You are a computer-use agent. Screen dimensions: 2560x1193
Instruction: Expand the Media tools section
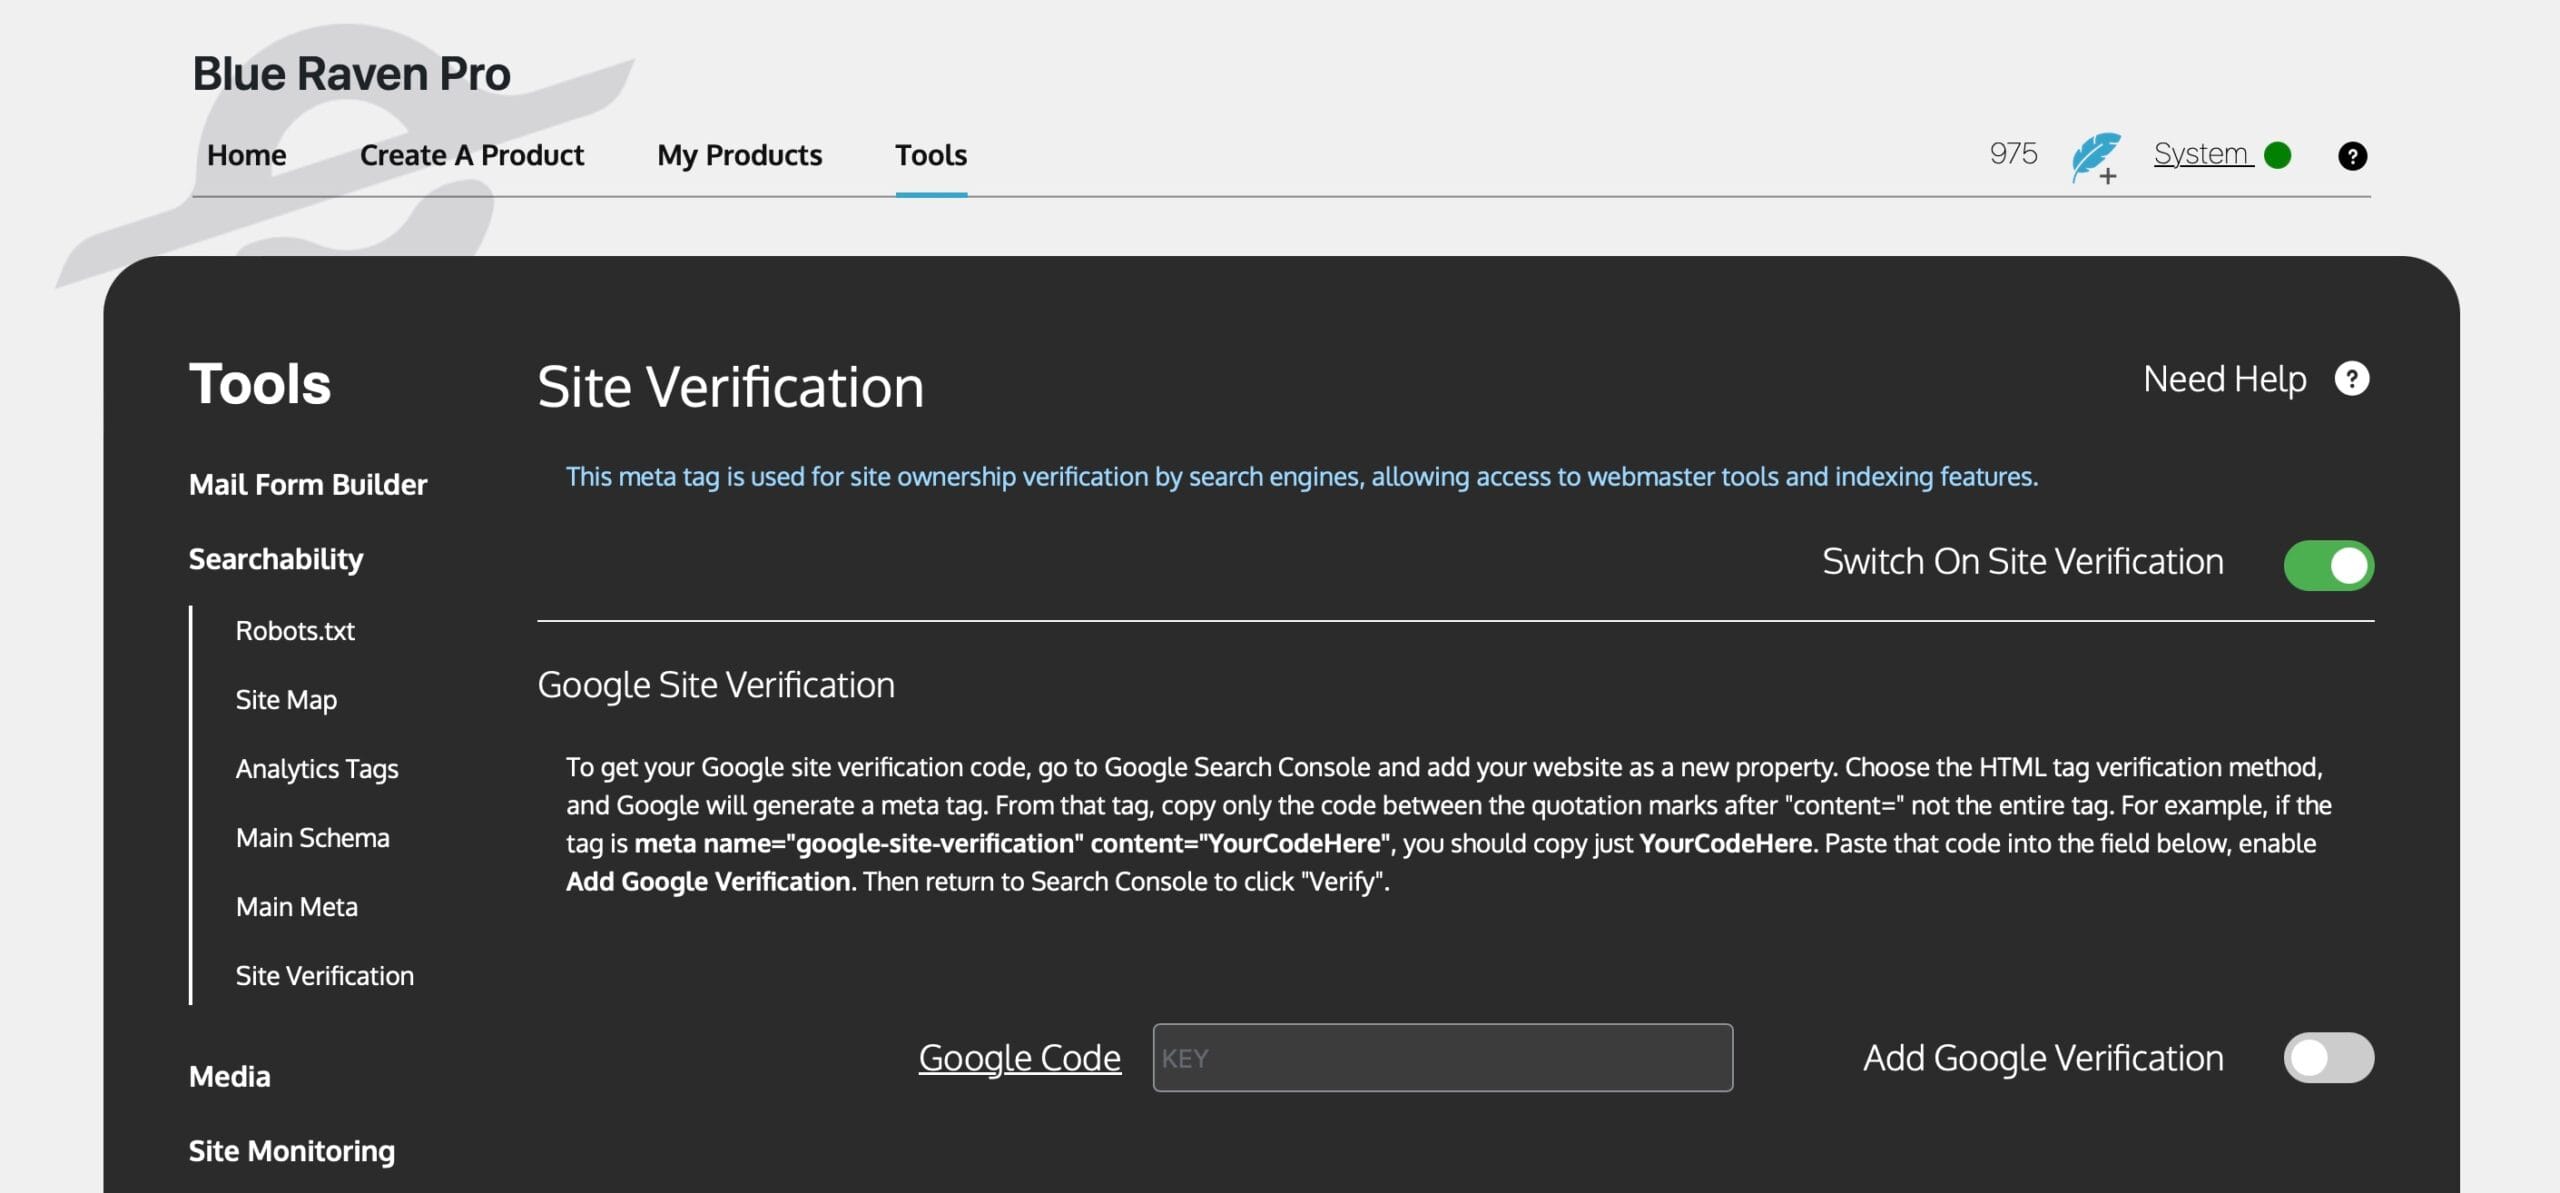pos(229,1077)
